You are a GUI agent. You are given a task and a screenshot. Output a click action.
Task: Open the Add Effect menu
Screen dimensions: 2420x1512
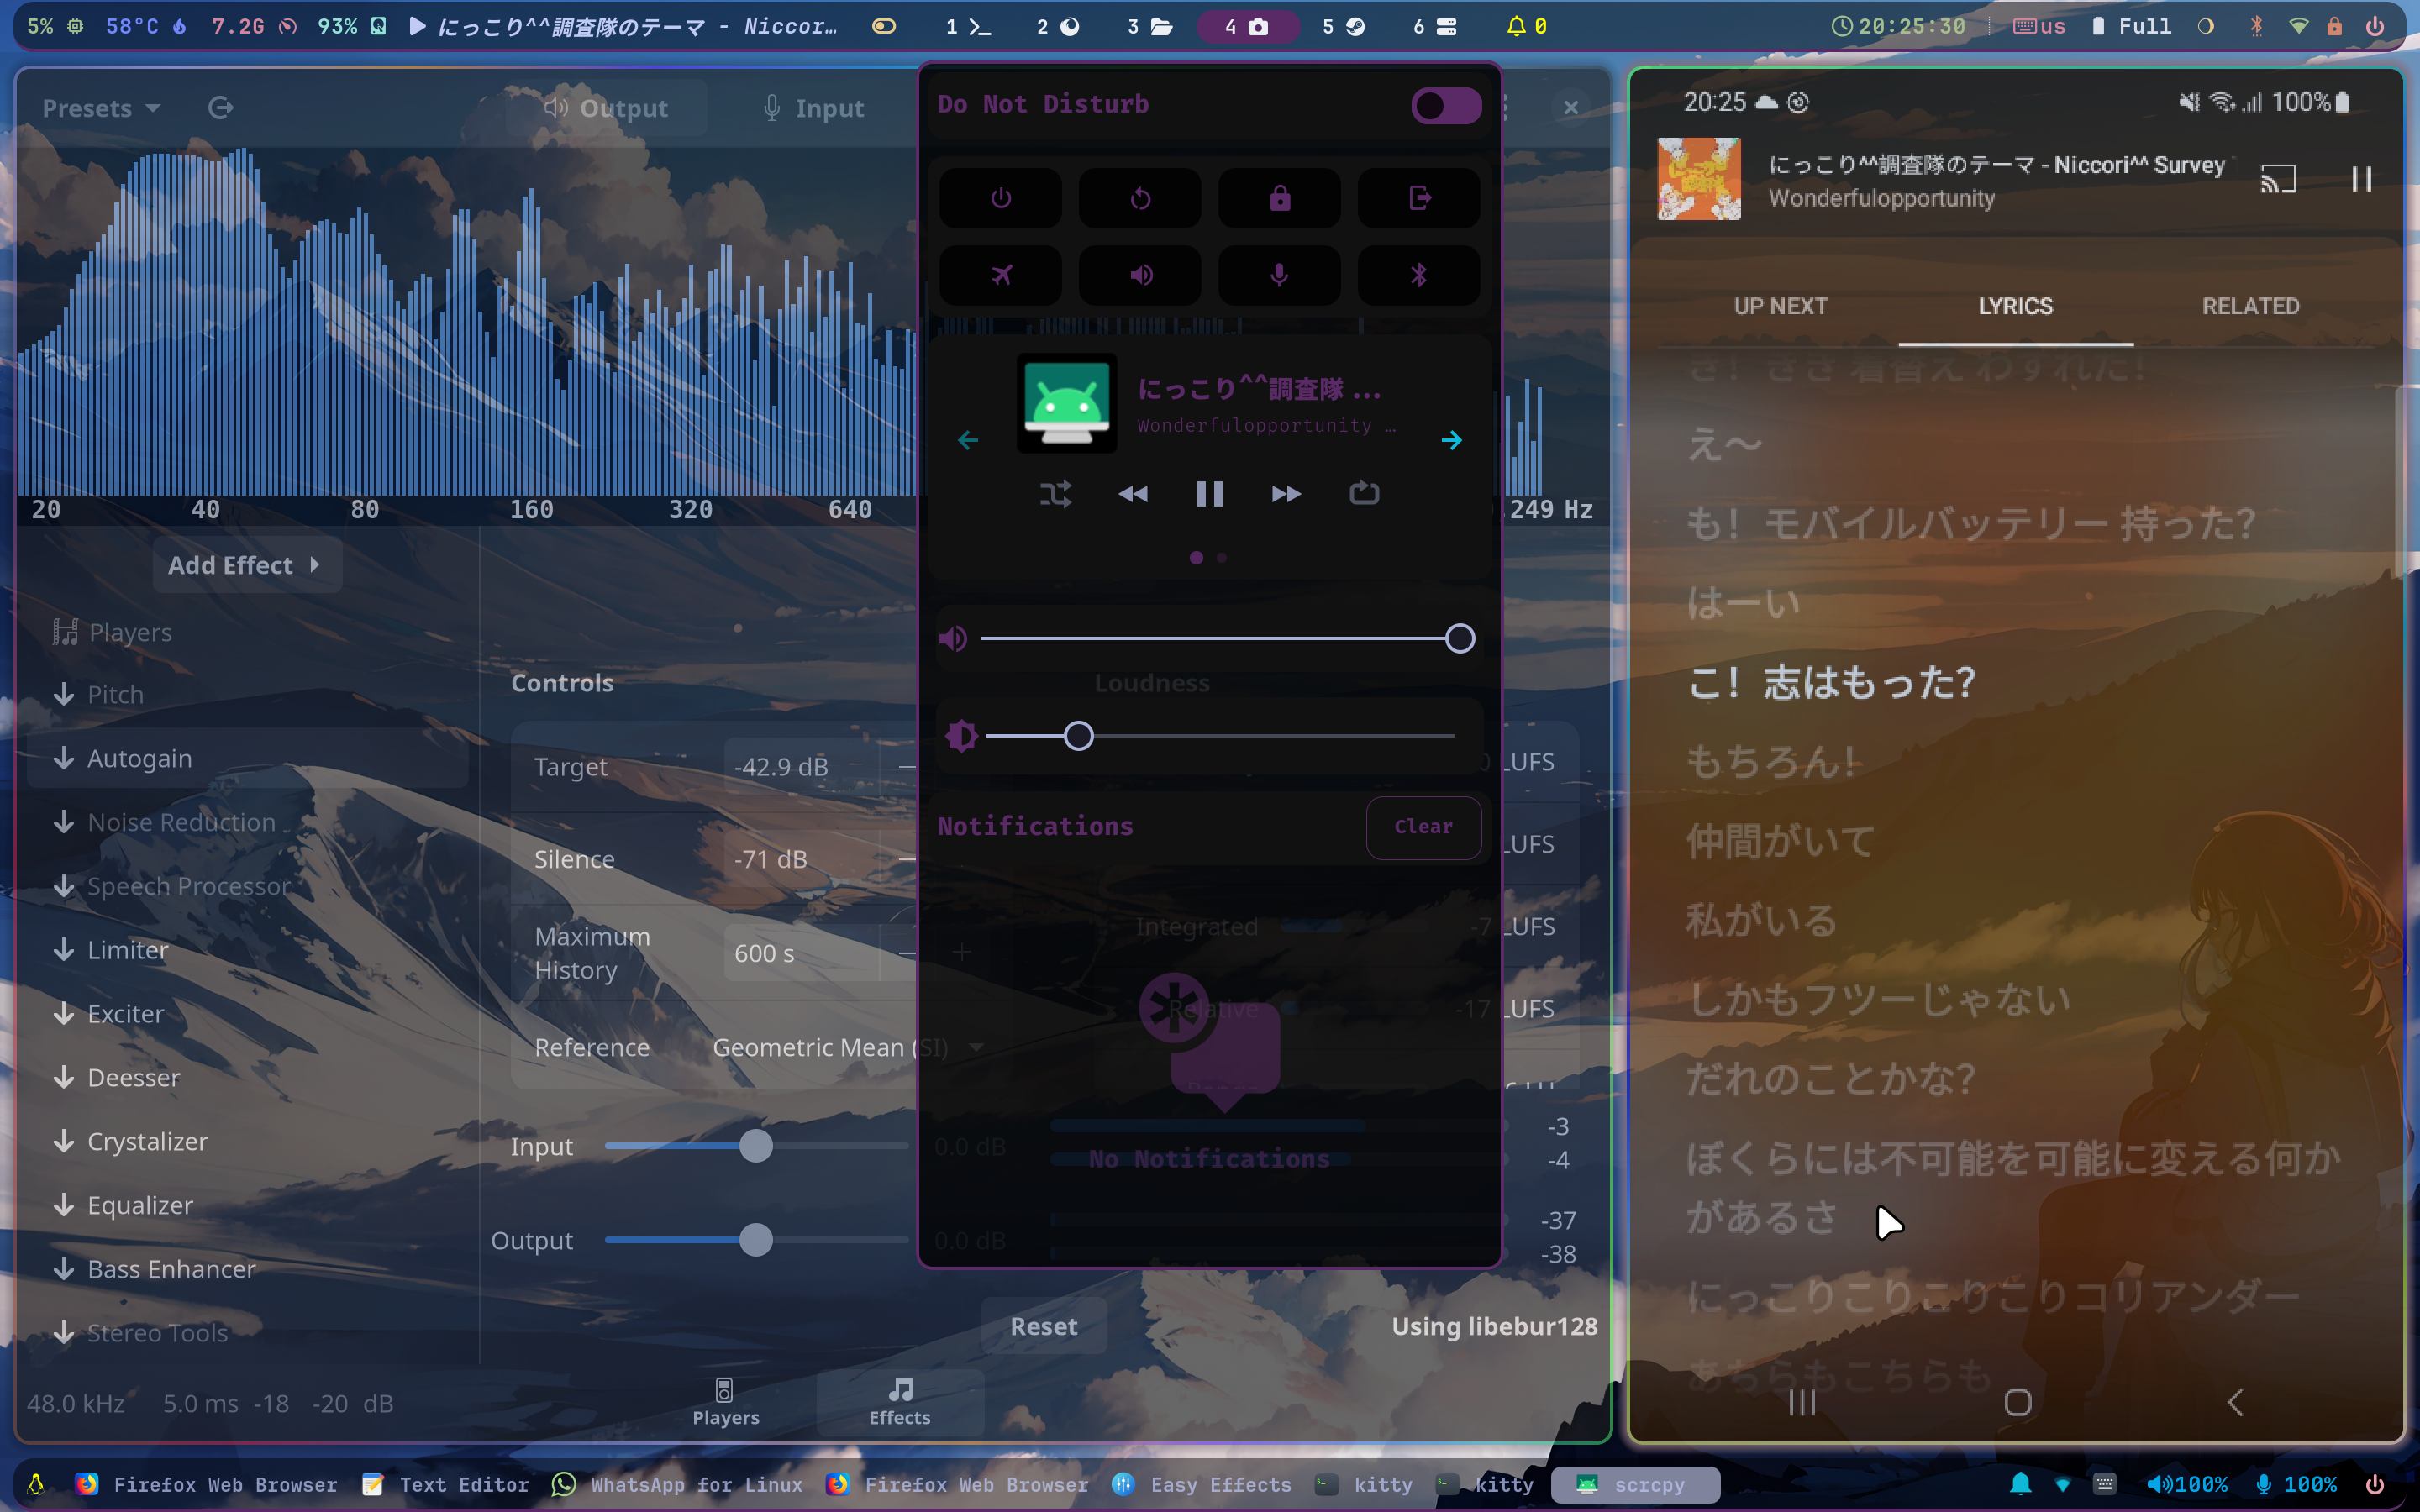click(246, 566)
